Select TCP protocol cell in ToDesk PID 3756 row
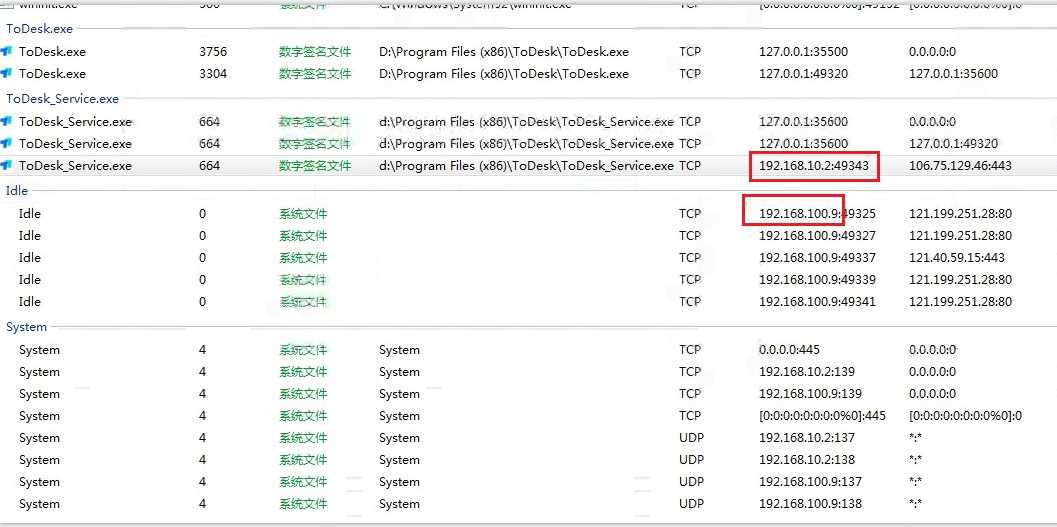 [x=690, y=51]
